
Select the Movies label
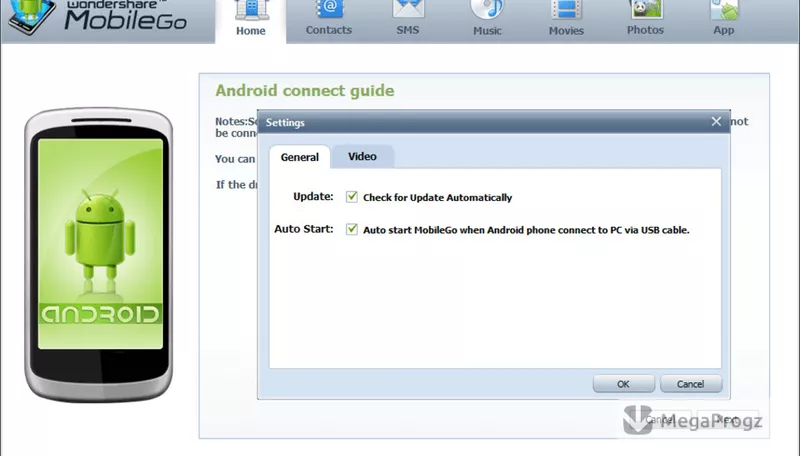566,31
